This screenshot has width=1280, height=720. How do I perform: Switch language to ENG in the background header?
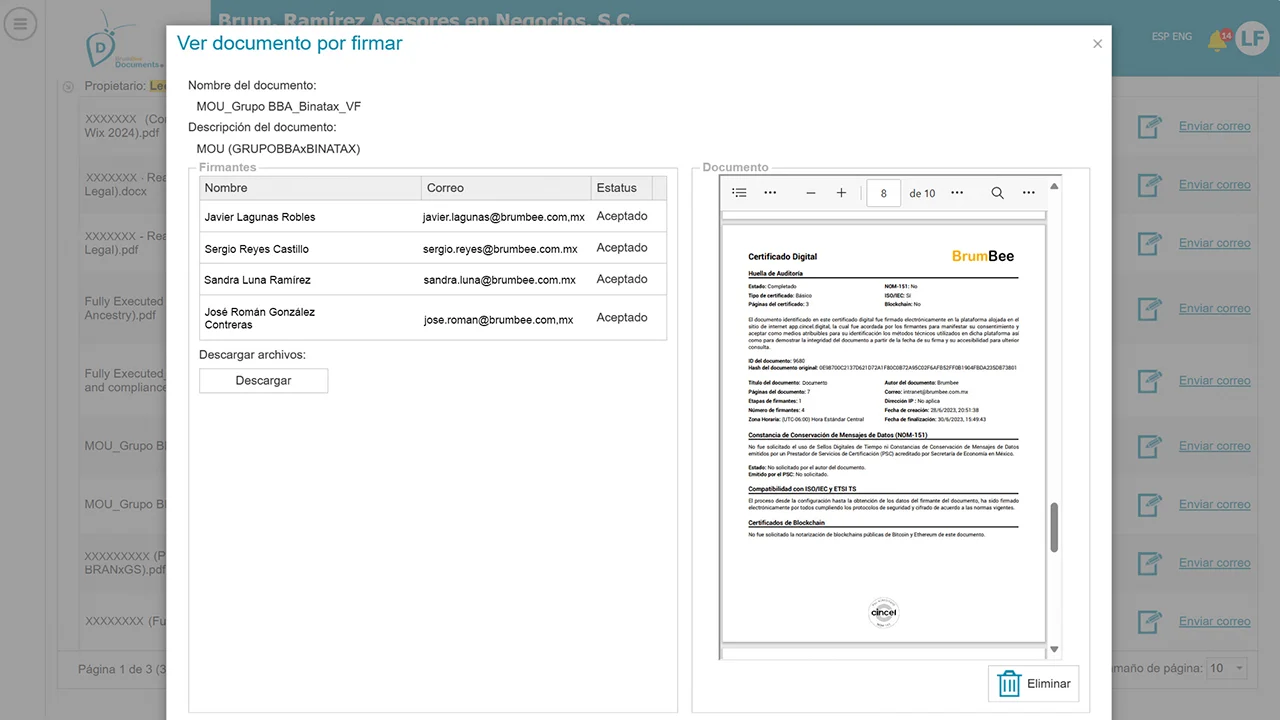point(1182,36)
